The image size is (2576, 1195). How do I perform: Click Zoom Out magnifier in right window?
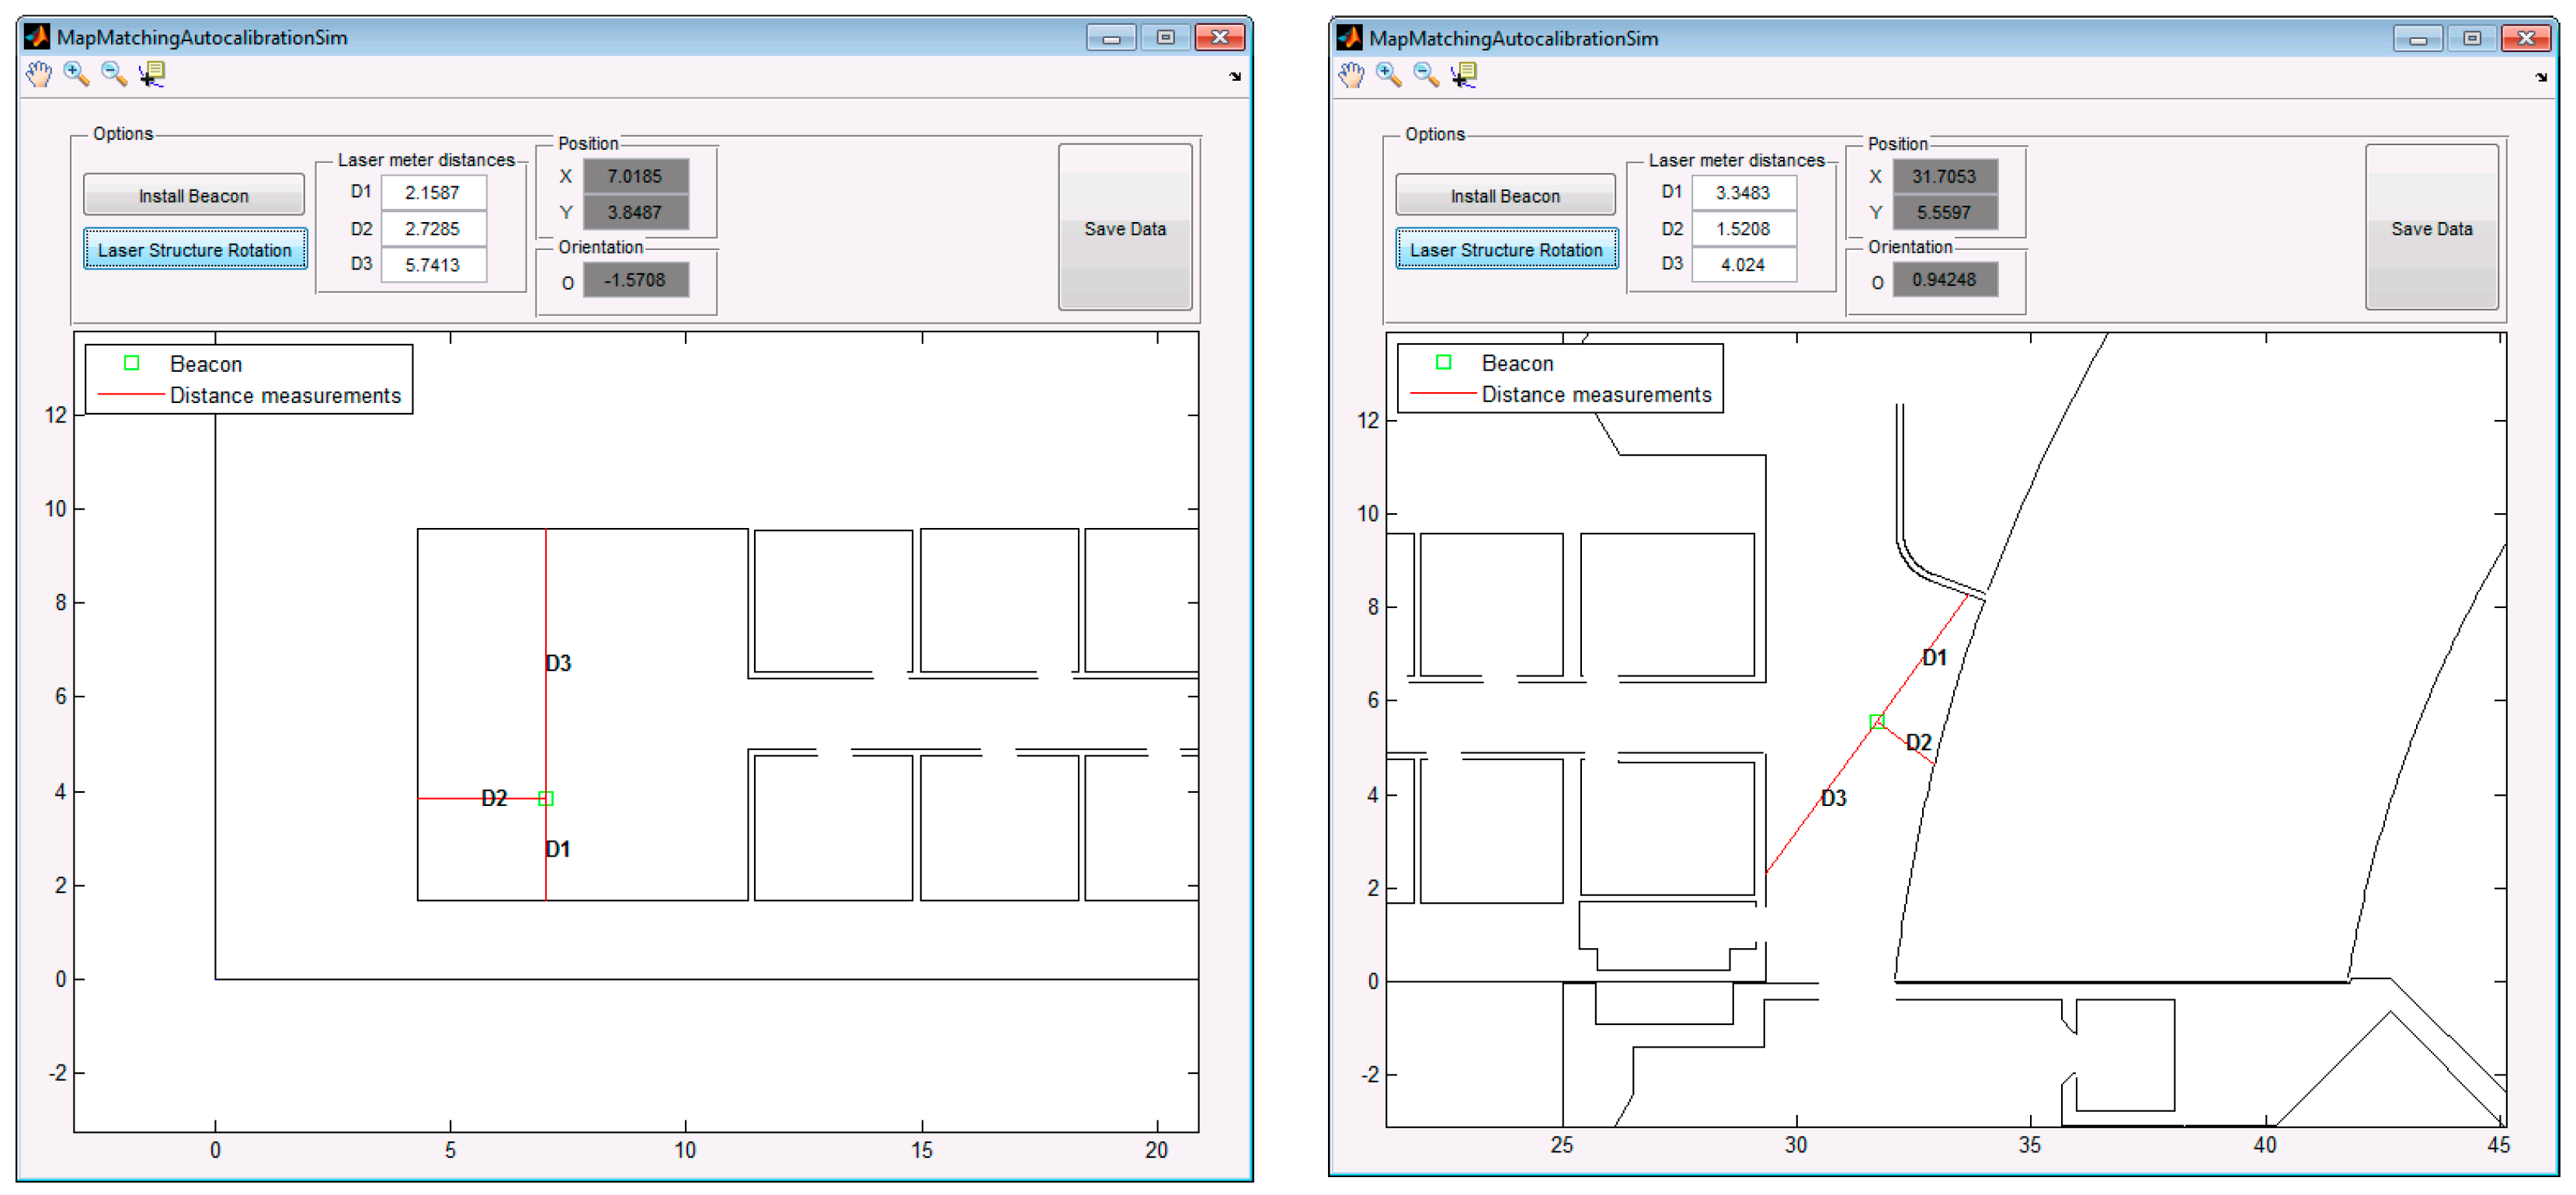[1427, 75]
